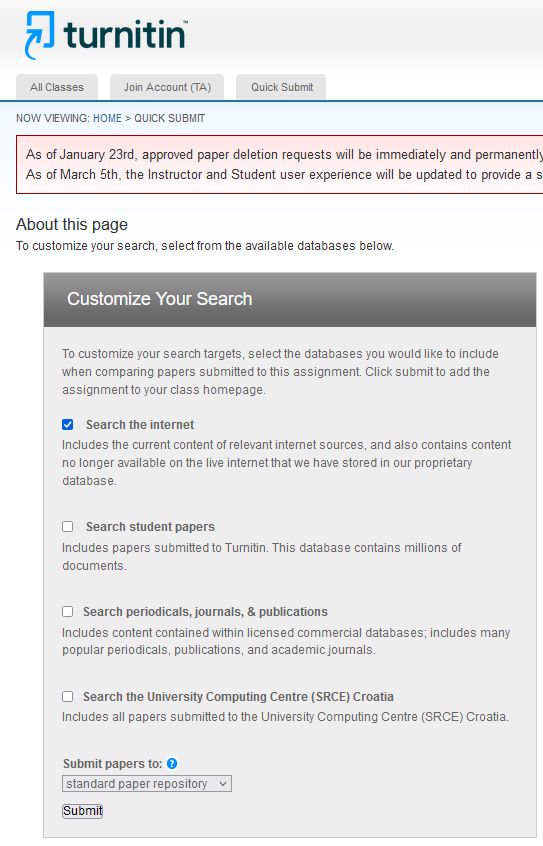543x846 pixels.
Task: Click the Submit papers to label
Action: (x=112, y=763)
